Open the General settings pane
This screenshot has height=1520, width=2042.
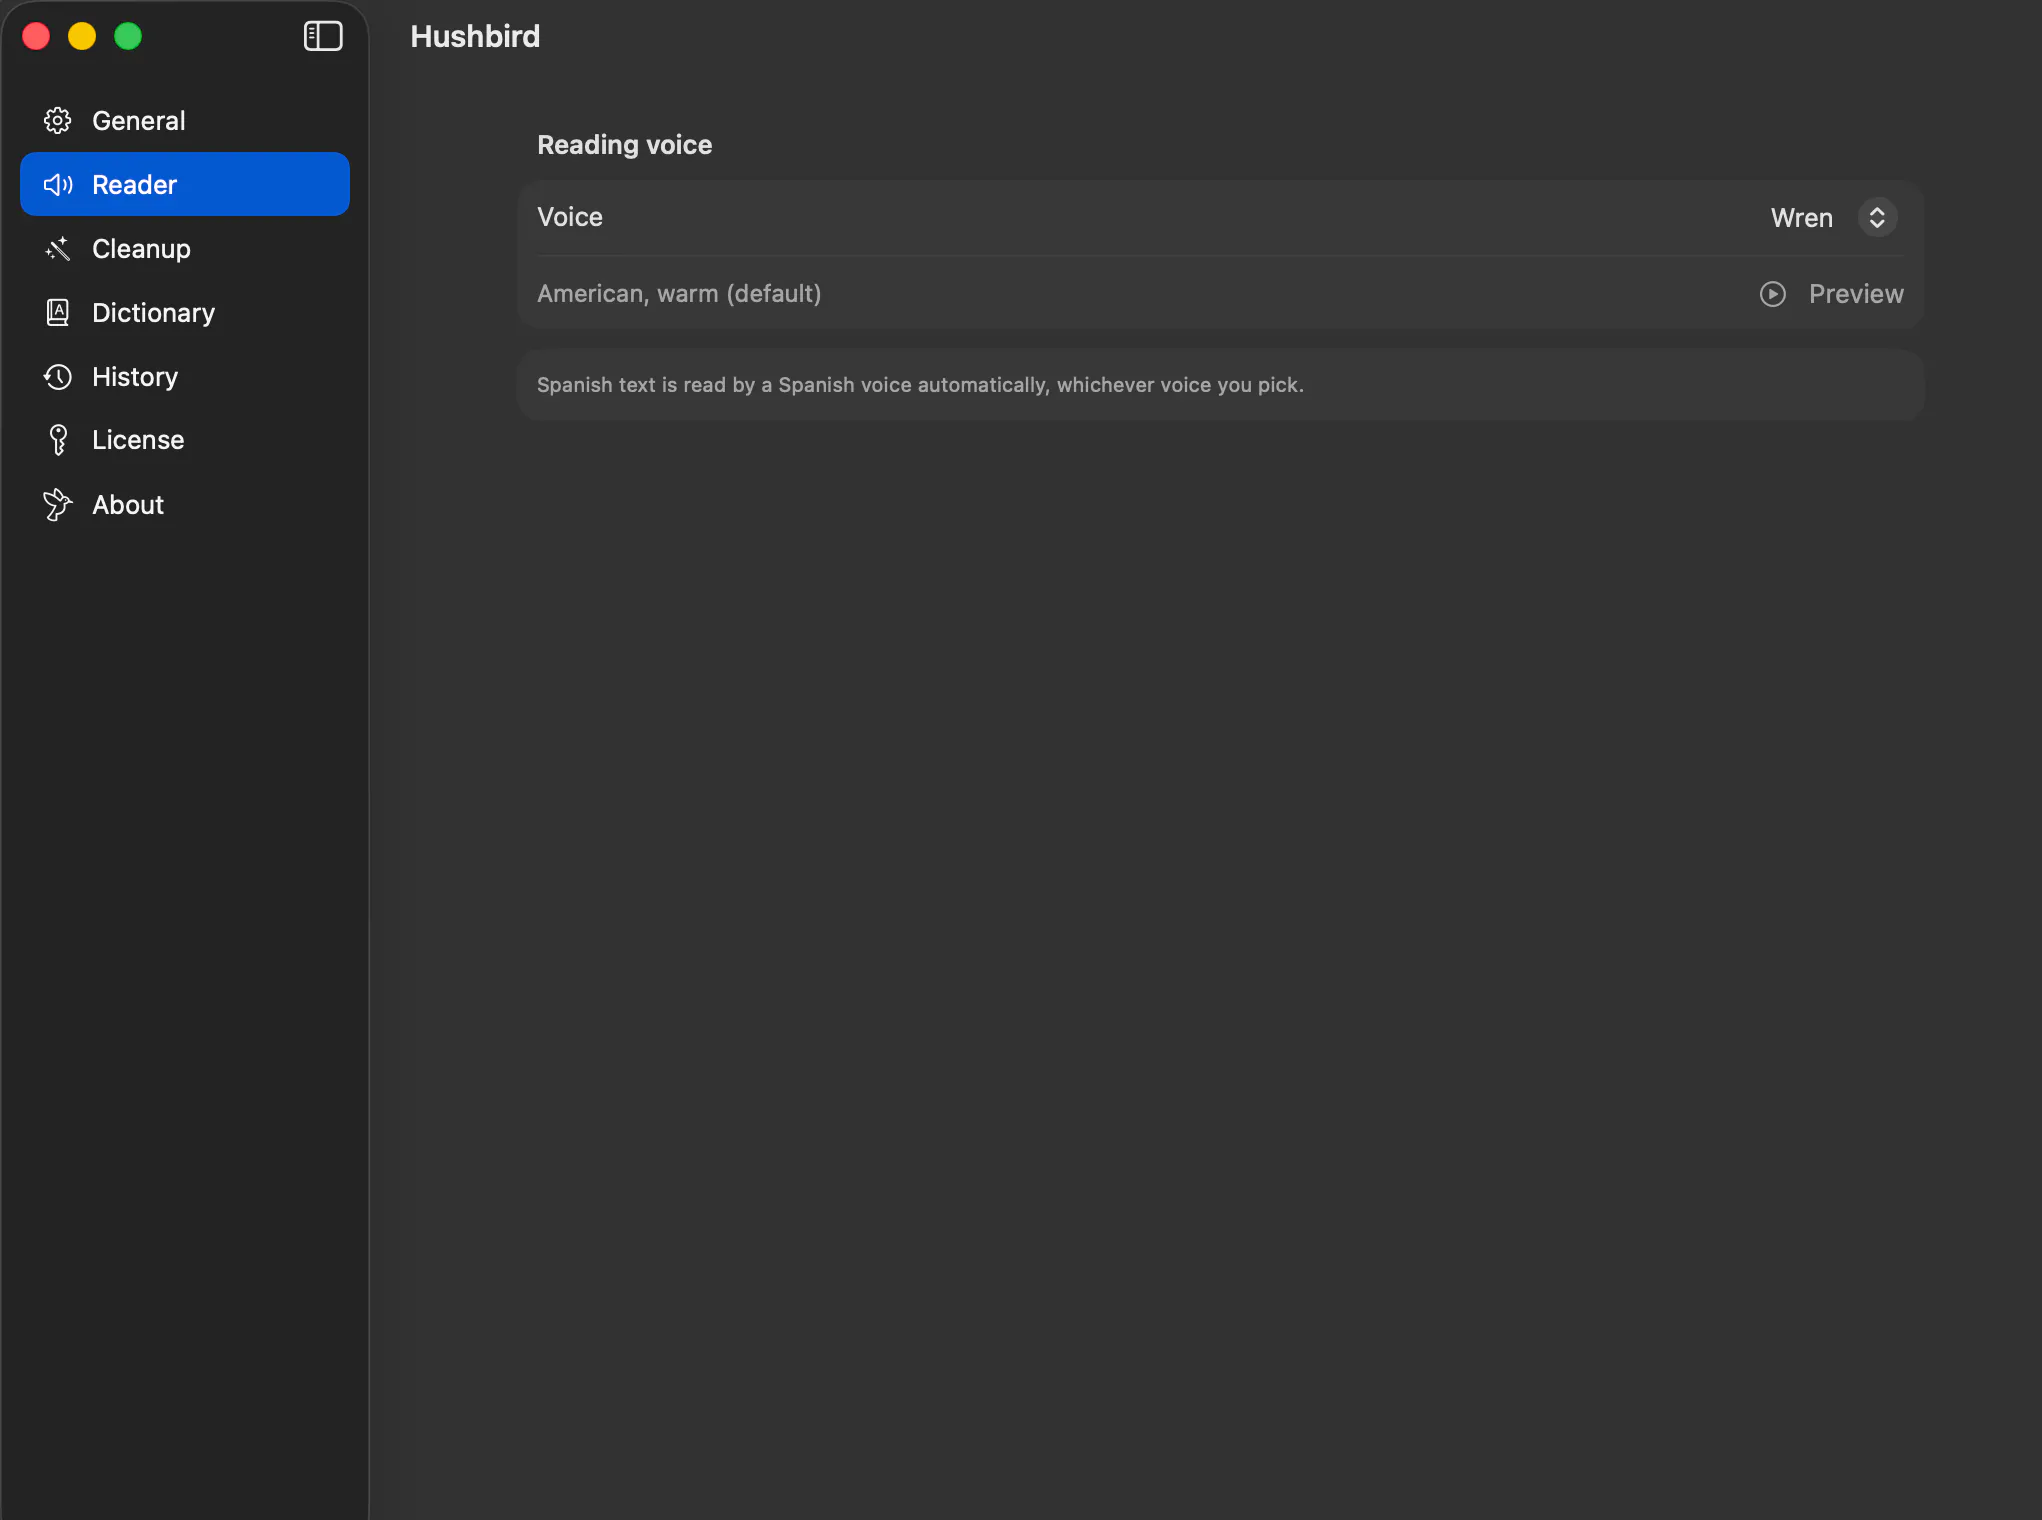click(x=185, y=121)
